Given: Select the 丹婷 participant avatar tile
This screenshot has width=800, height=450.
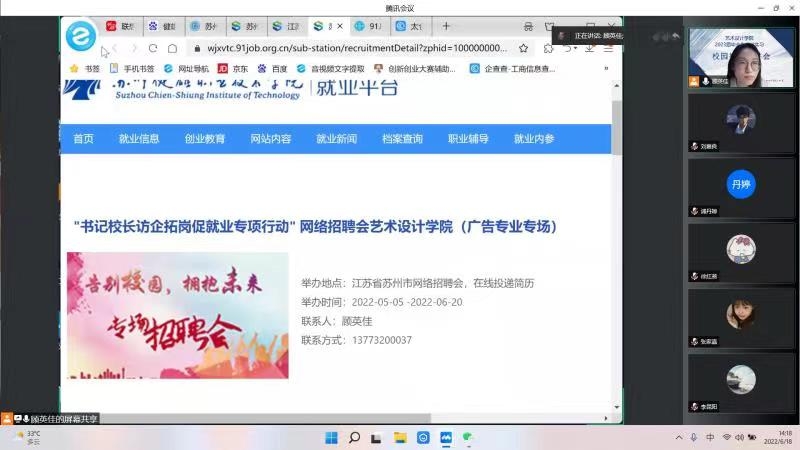Looking at the screenshot, I should [x=740, y=184].
